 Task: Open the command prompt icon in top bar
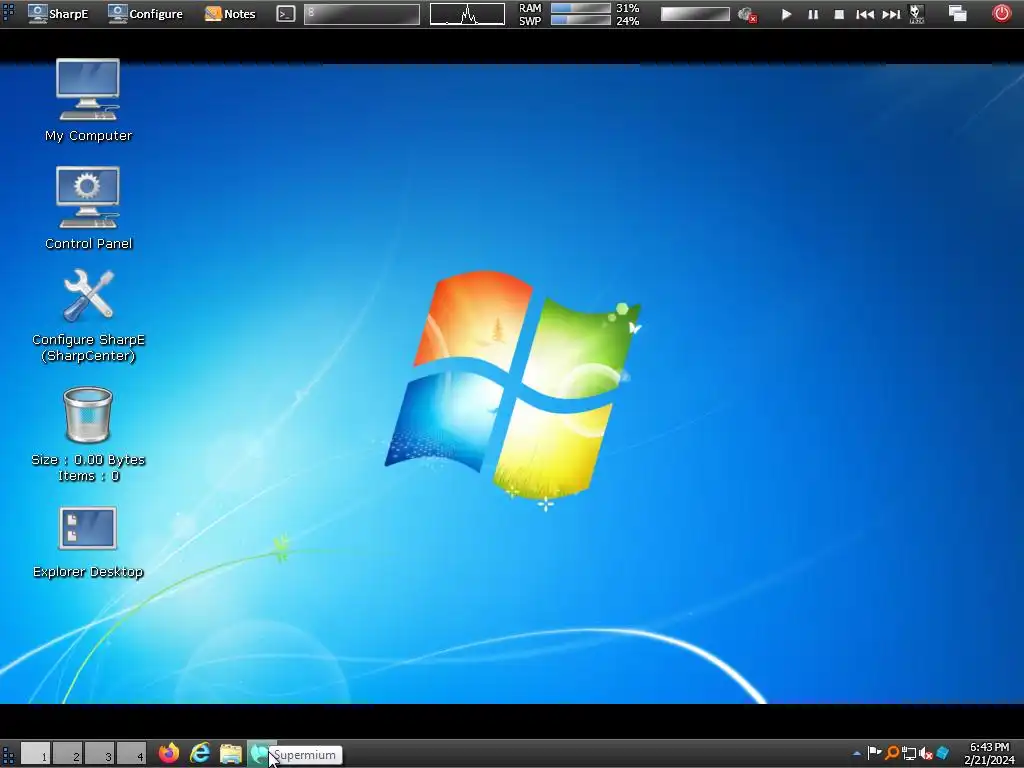coord(285,14)
